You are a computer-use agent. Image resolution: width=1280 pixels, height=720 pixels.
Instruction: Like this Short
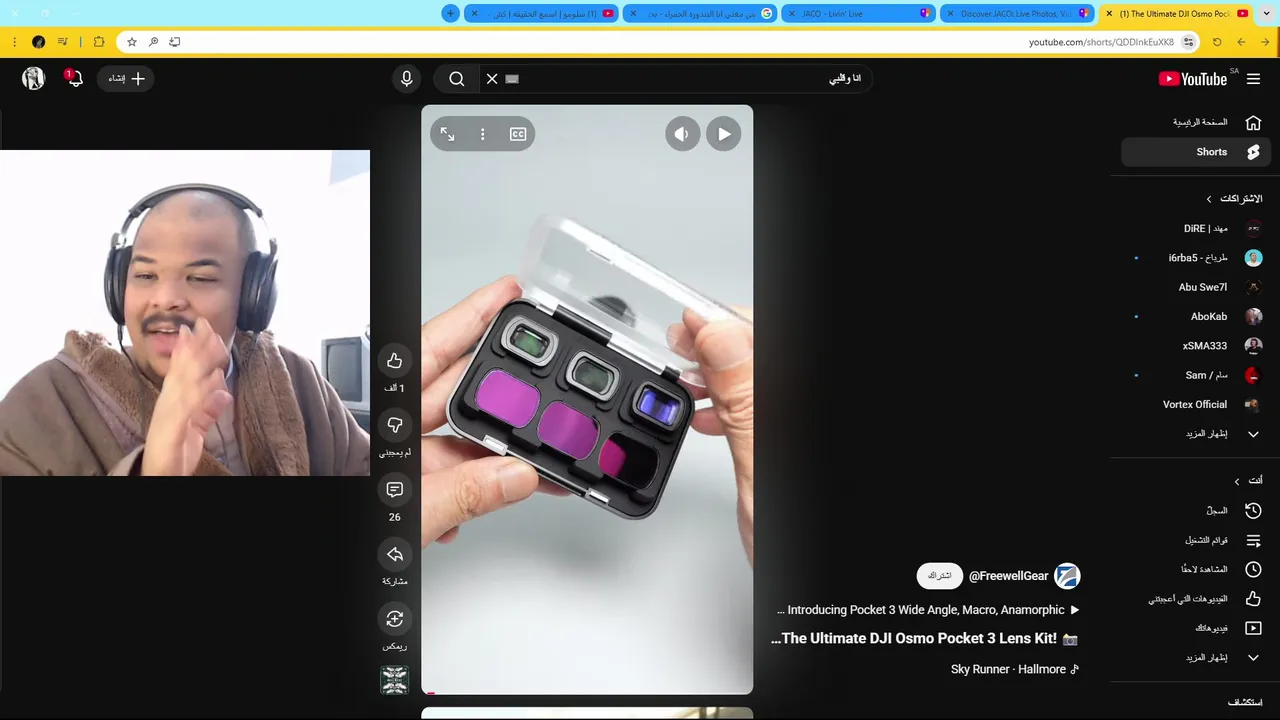point(395,361)
